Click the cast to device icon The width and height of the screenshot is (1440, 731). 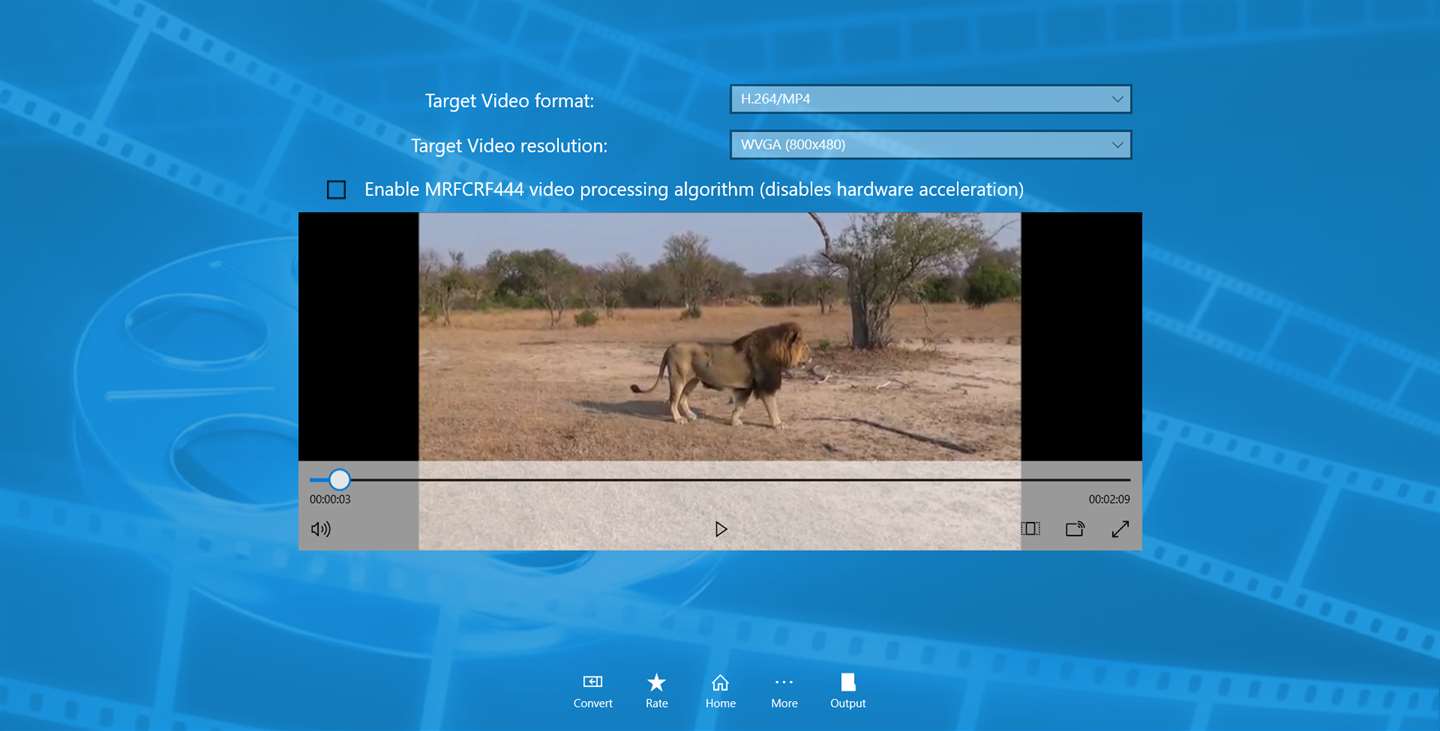coord(1075,529)
